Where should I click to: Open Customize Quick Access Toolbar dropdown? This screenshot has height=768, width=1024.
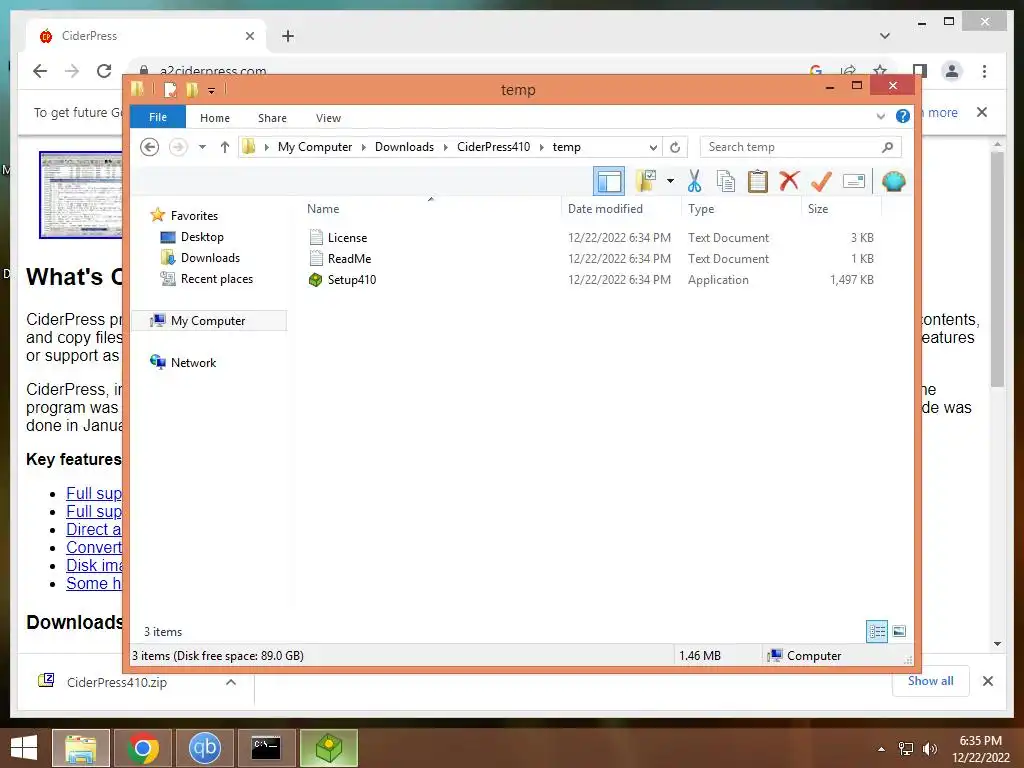click(211, 91)
